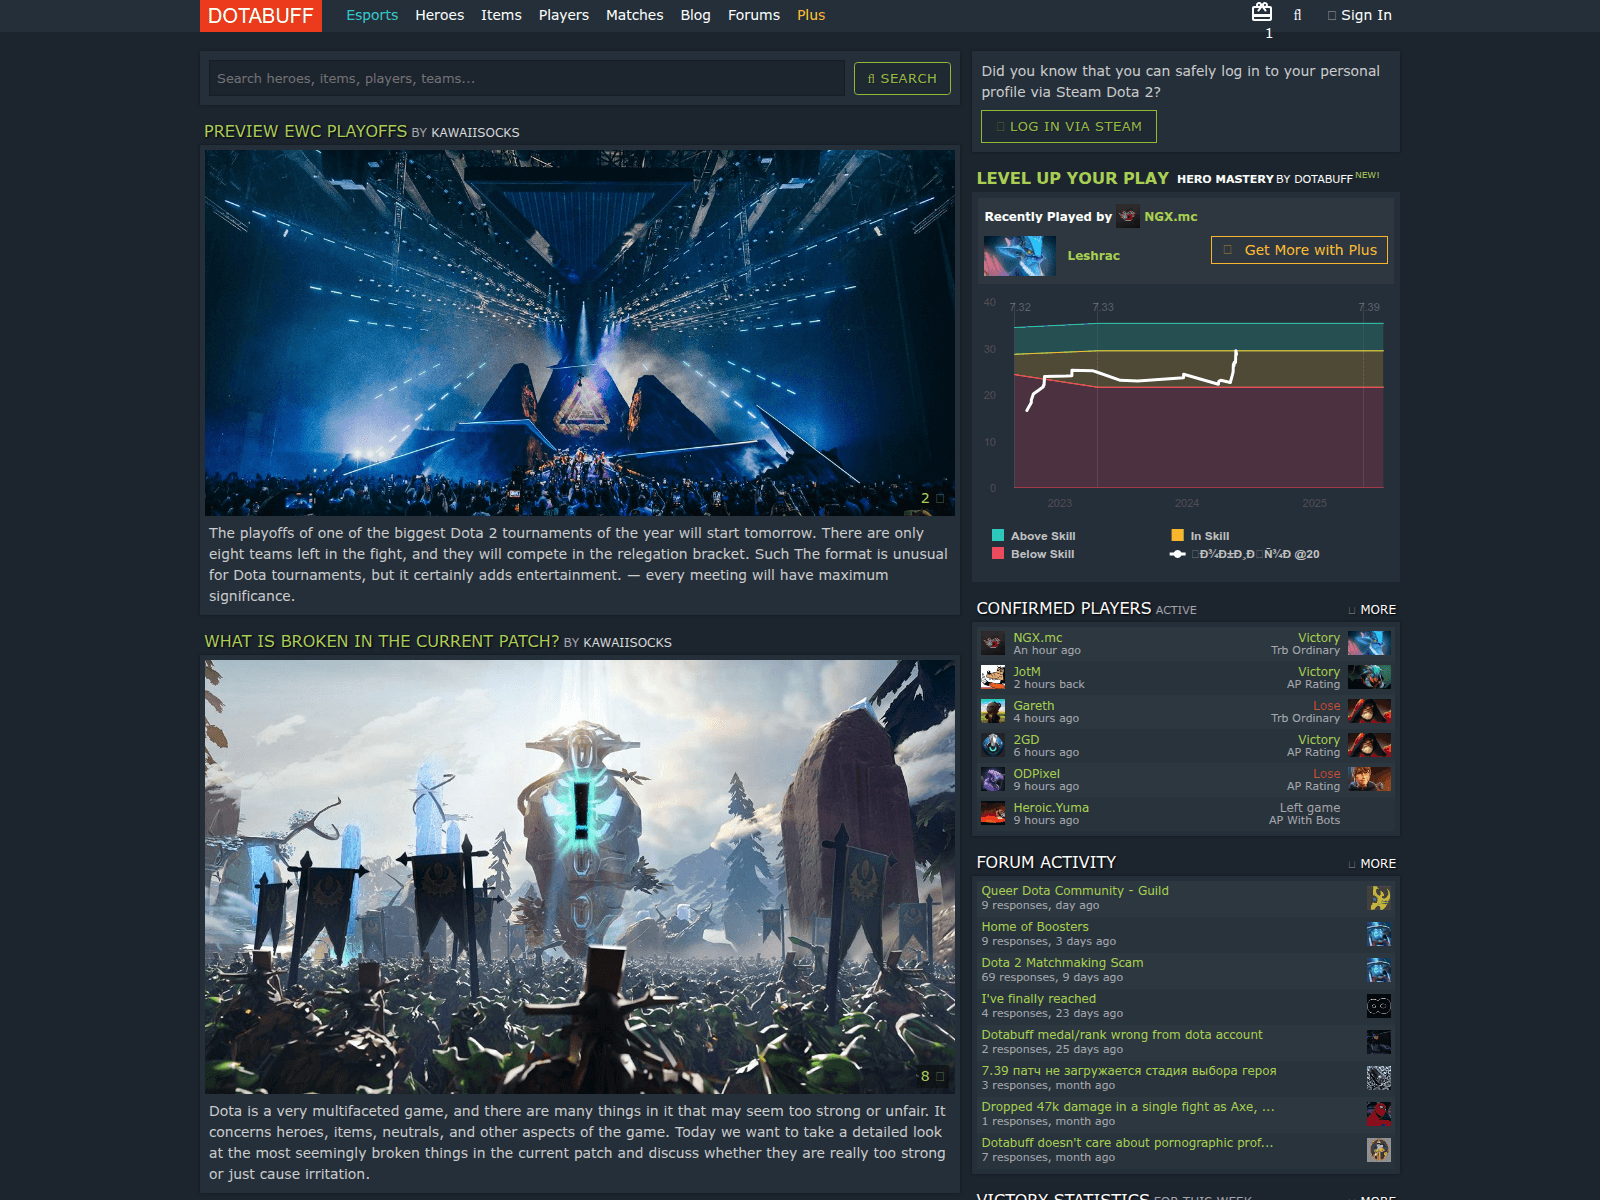The width and height of the screenshot is (1600, 1200).
Task: Open the Plus menu item
Action: tap(811, 15)
